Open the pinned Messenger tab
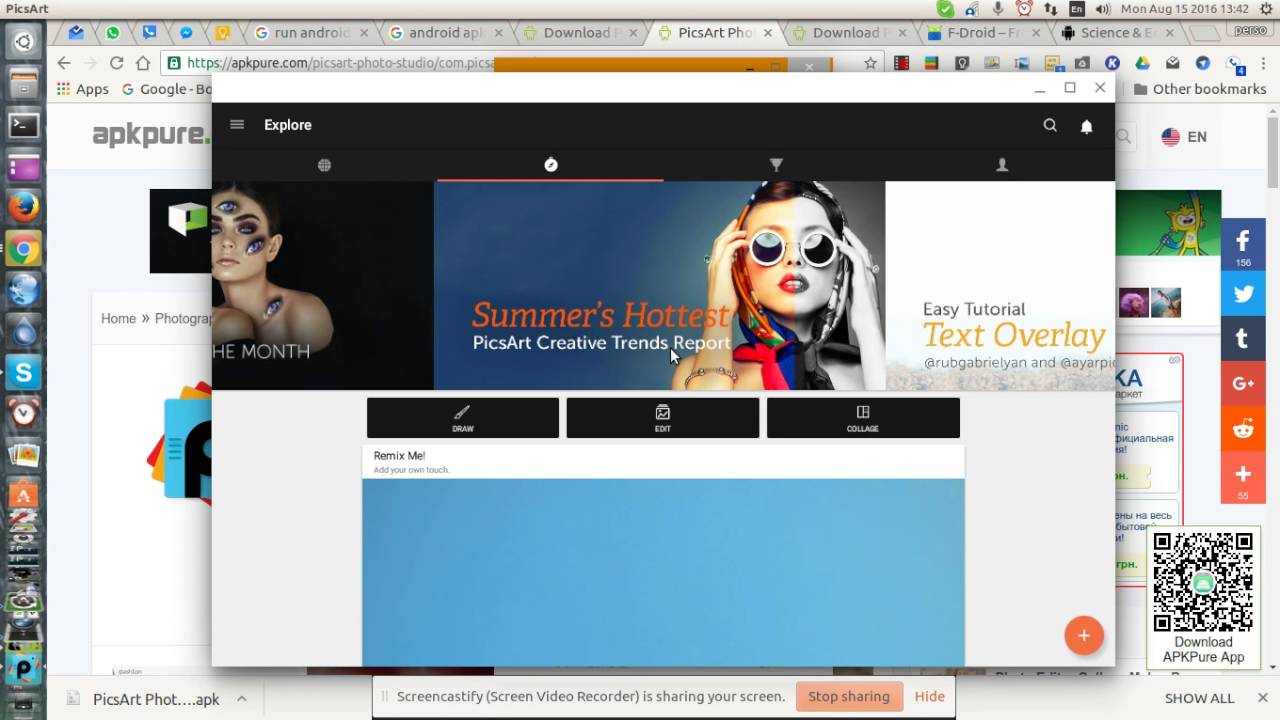 pyautogui.click(x=186, y=33)
